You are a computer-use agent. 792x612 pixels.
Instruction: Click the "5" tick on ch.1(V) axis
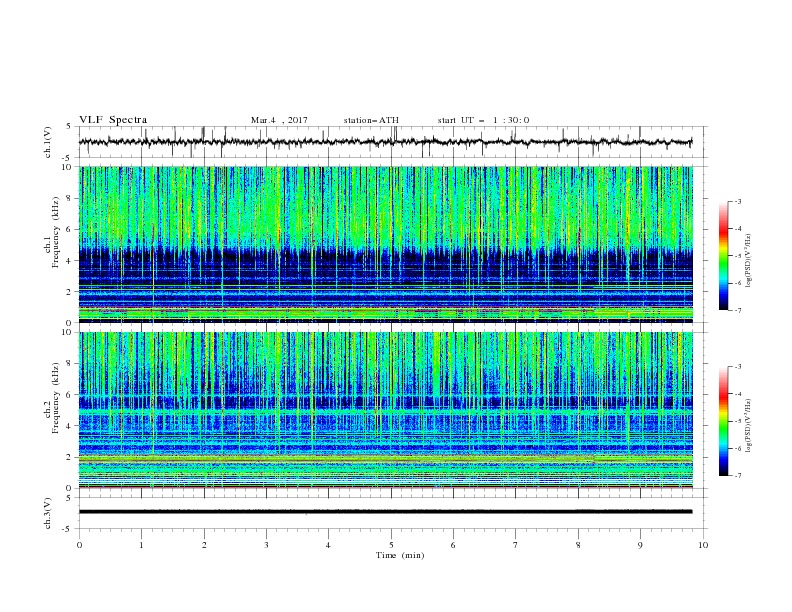pyautogui.click(x=69, y=127)
